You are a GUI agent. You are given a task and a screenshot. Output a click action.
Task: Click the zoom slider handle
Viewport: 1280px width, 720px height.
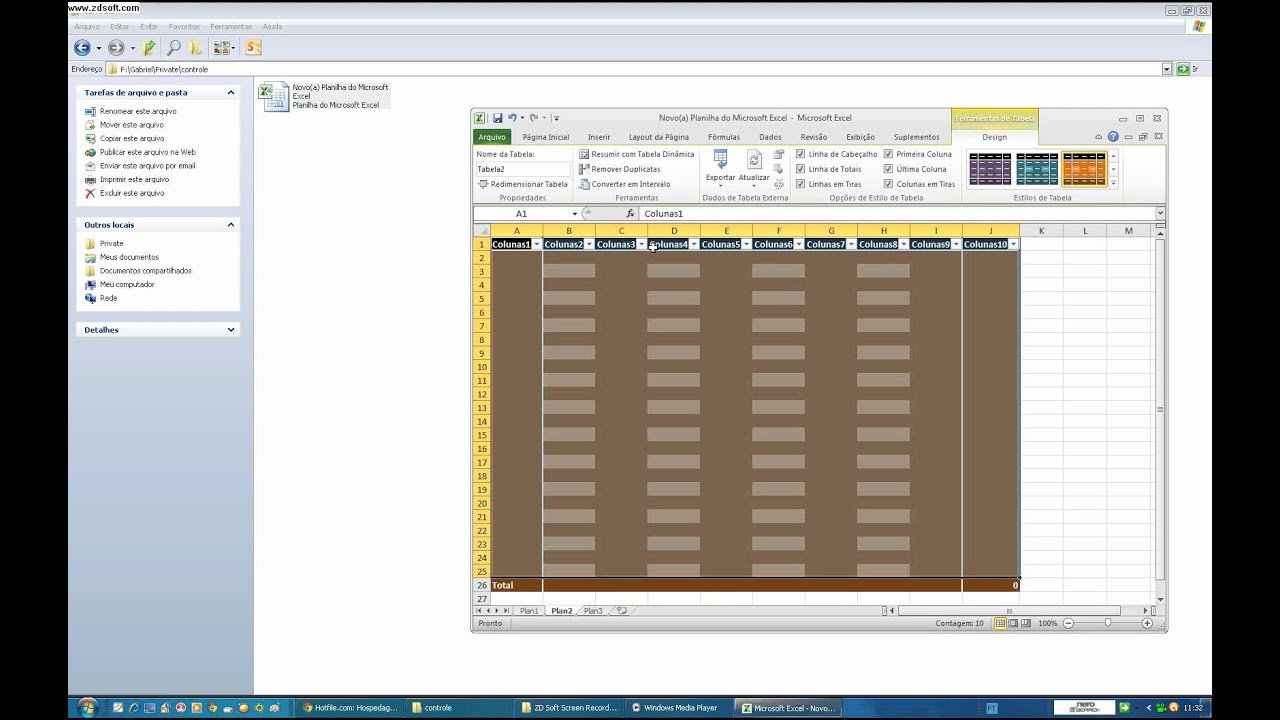1107,623
